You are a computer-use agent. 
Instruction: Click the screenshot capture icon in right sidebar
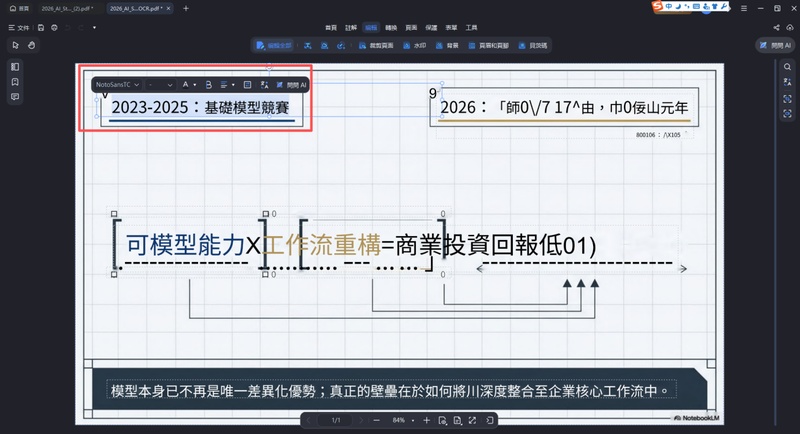[787, 114]
